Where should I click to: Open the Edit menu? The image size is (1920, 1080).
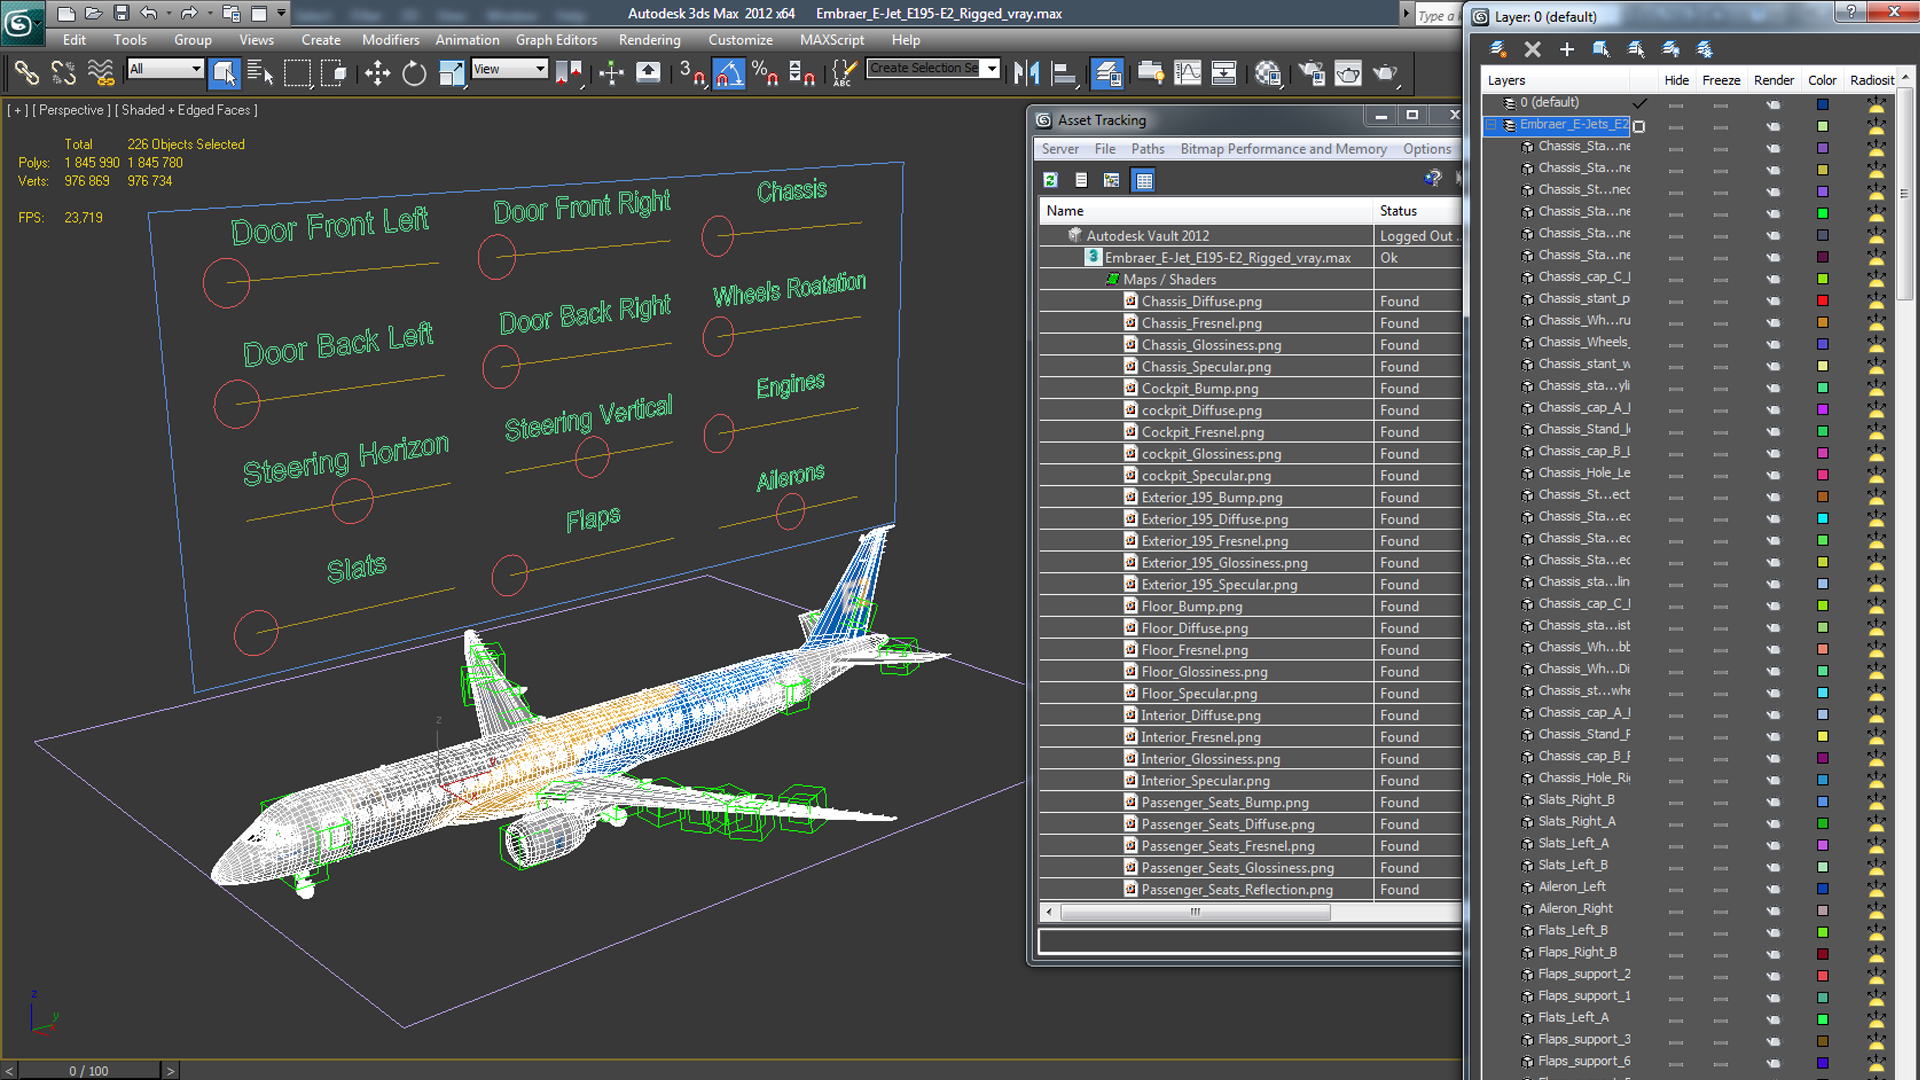74,40
